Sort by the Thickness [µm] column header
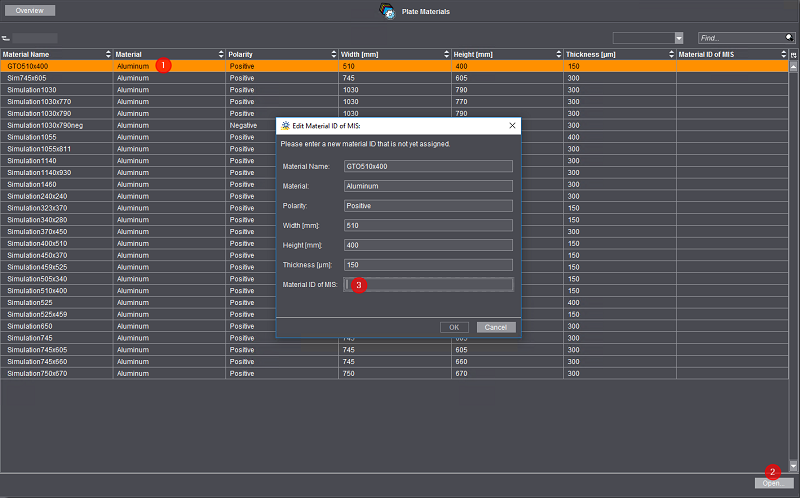Viewport: 800px width, 498px height. tap(618, 53)
